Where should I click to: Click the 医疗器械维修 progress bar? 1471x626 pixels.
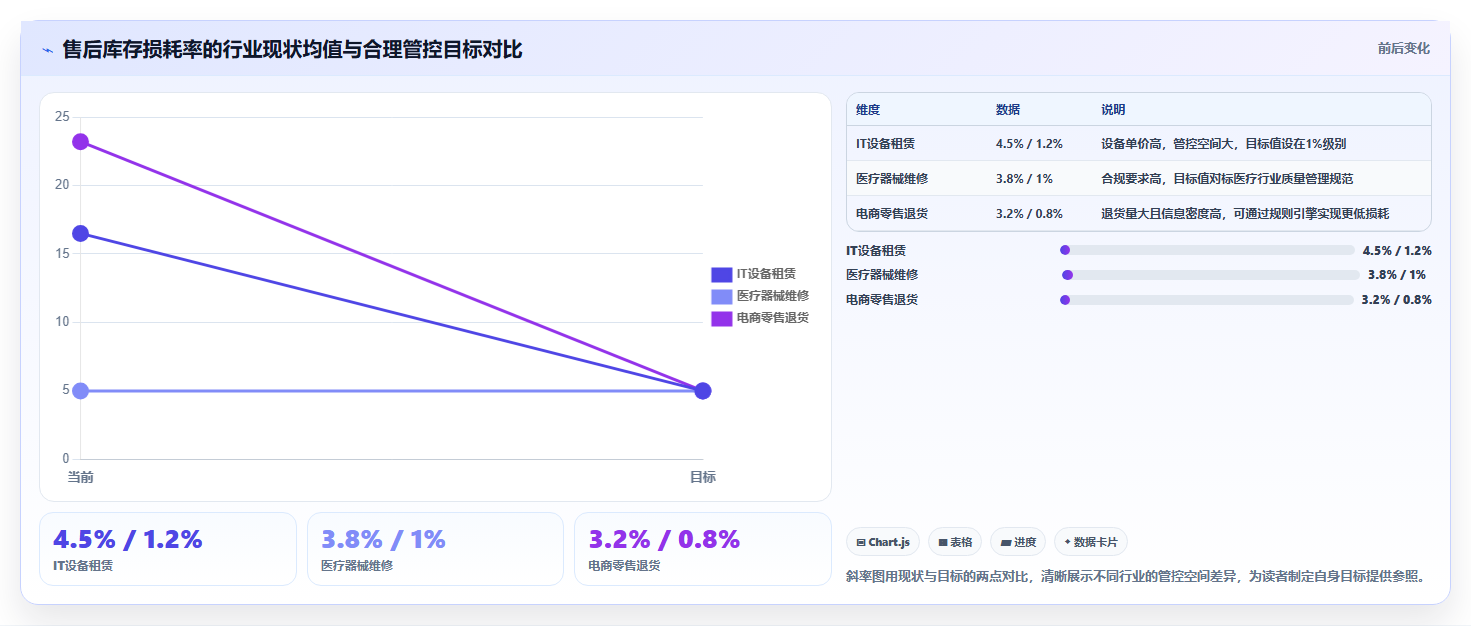click(1211, 275)
